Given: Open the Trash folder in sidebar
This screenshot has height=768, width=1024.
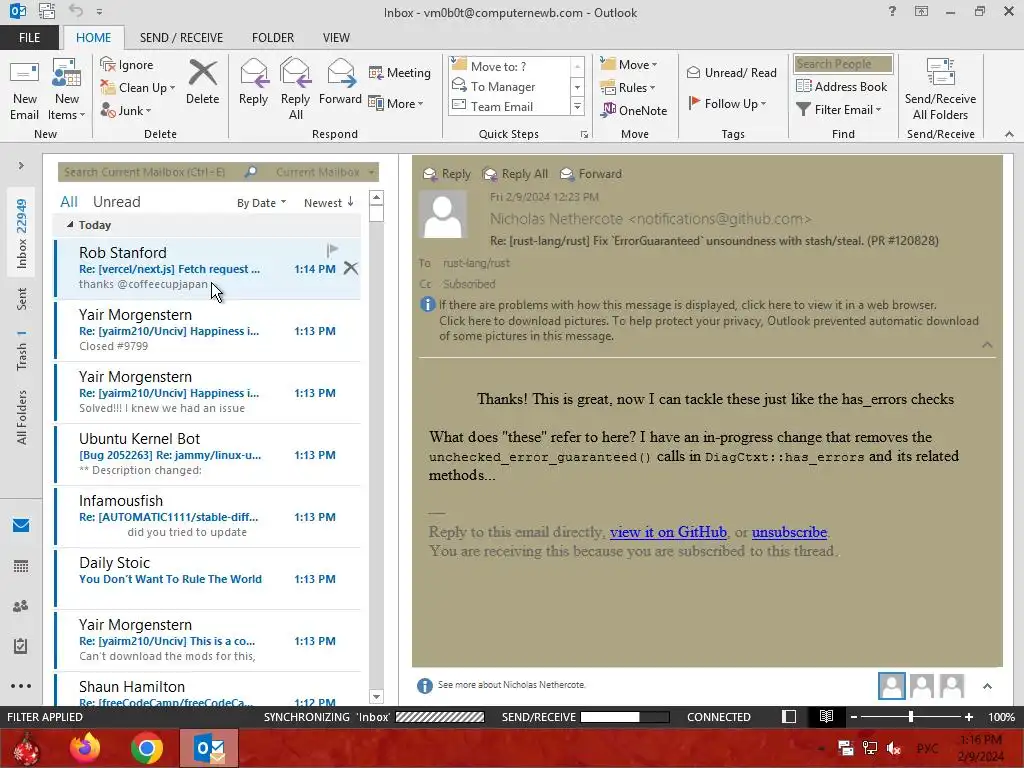Looking at the screenshot, I should 22,351.
